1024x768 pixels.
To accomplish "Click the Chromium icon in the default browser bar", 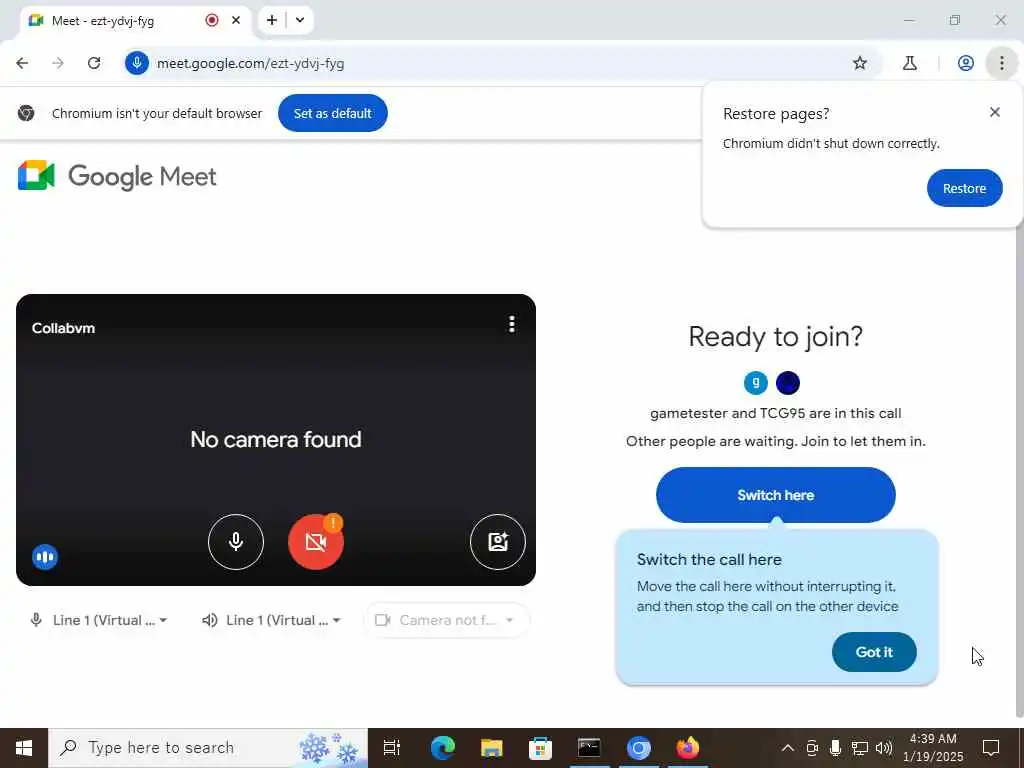I will (x=26, y=113).
